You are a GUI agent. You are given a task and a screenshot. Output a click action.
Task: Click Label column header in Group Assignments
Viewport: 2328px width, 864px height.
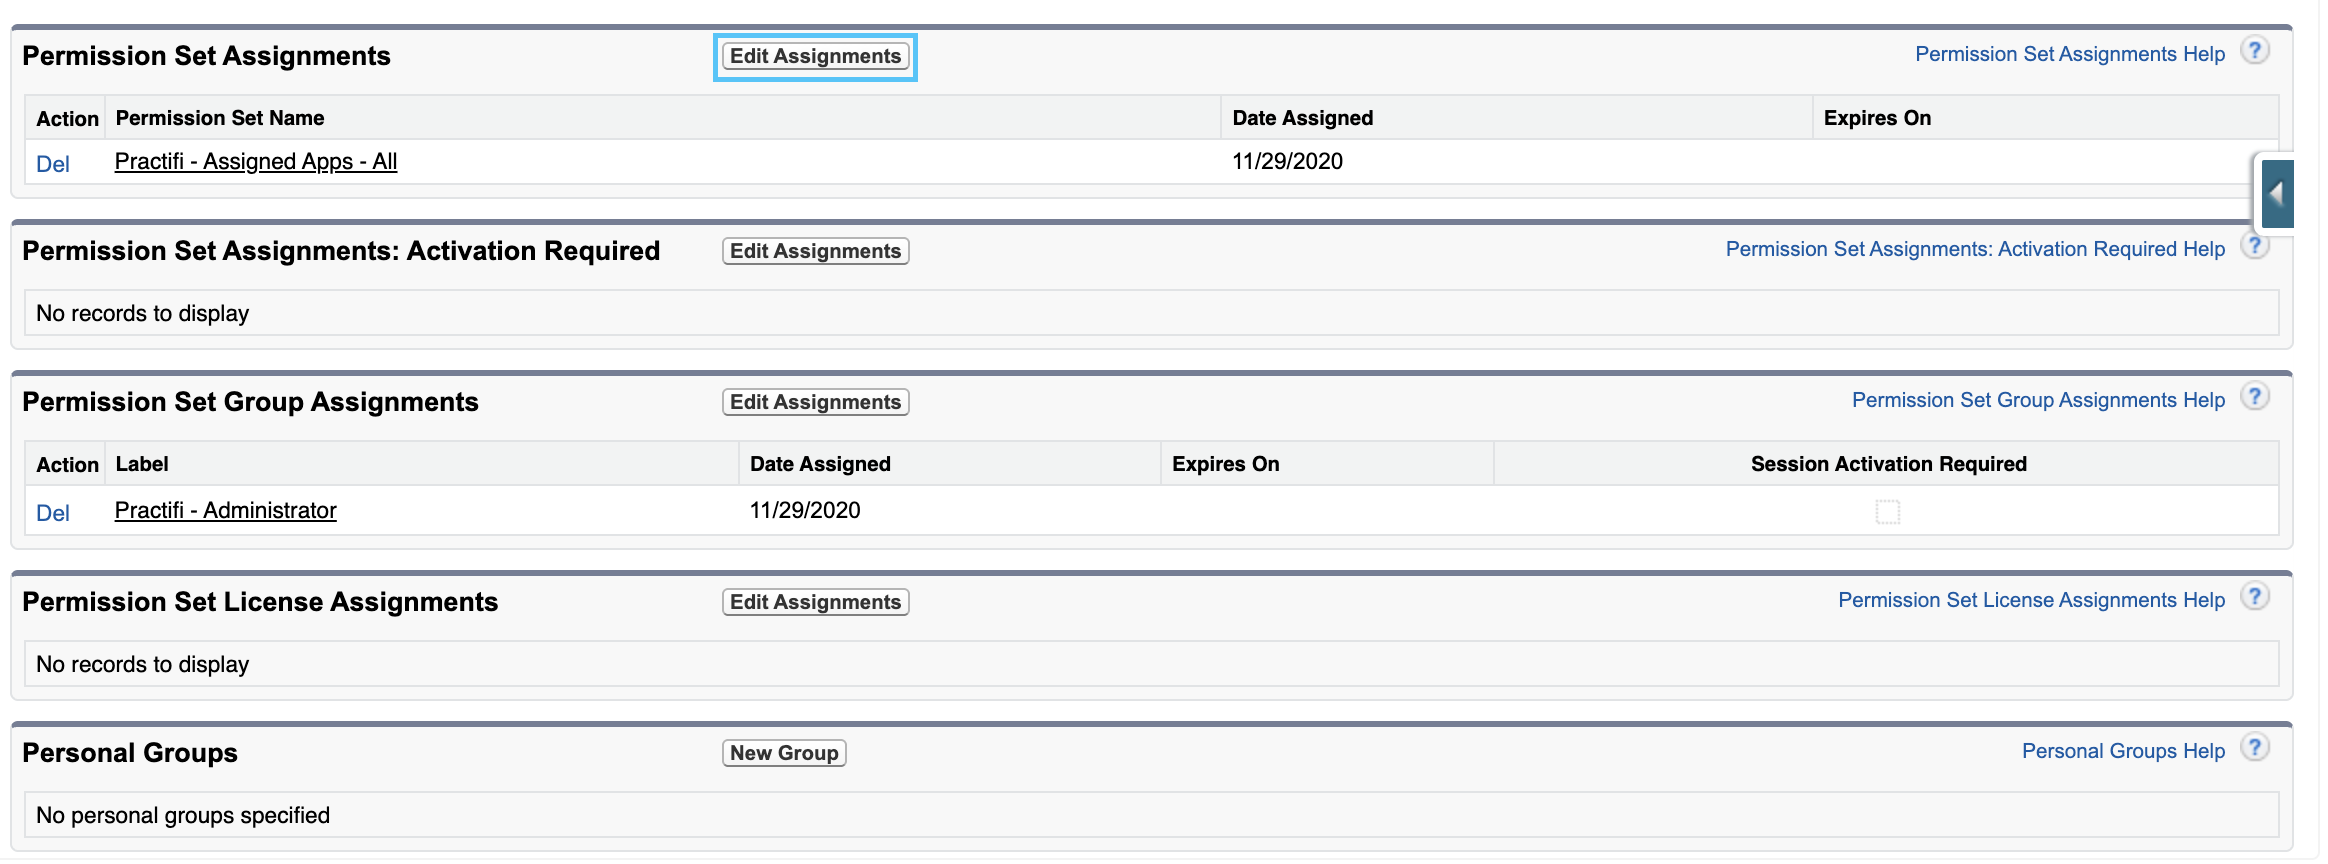coord(142,464)
